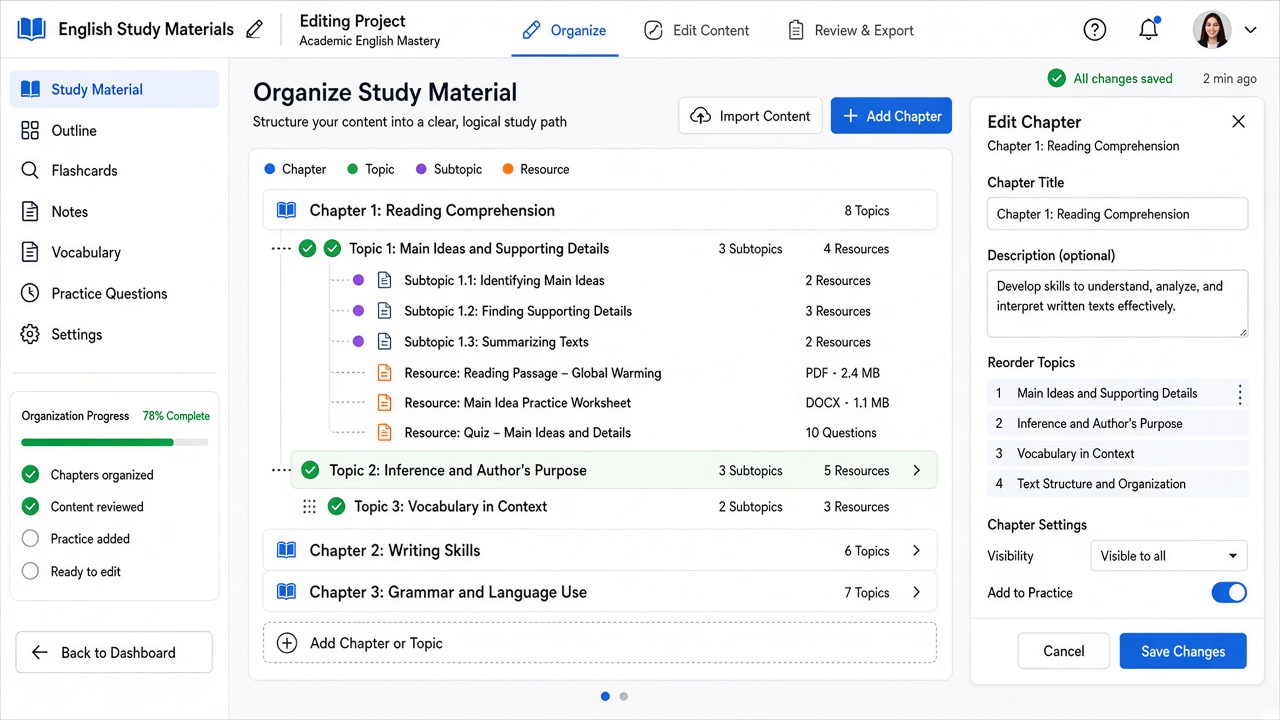Click the Chapter 2 book icon

pos(286,550)
